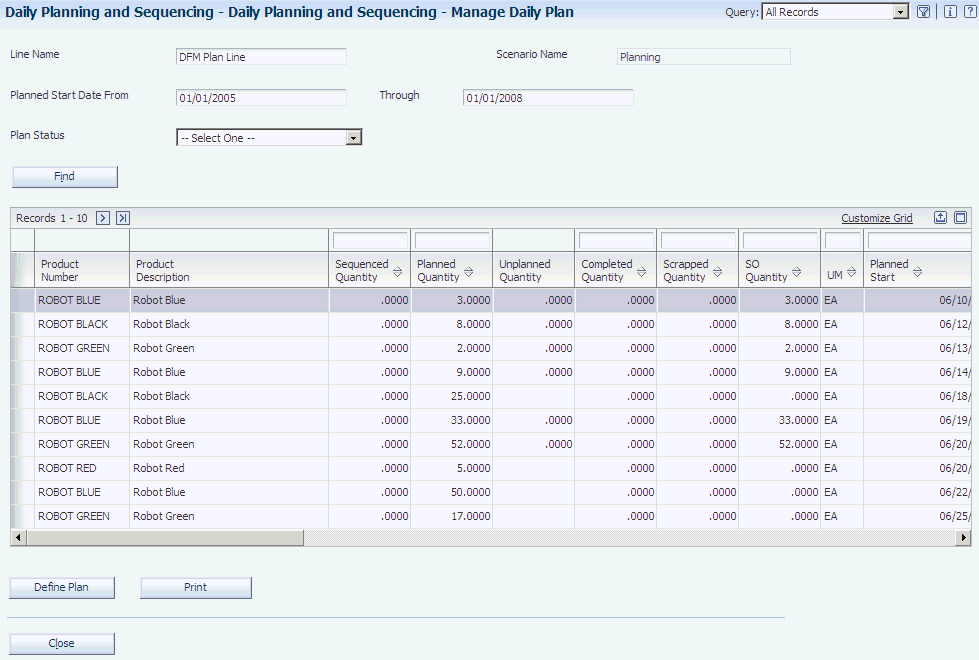Sort by SO Quantity column icon
979x660 pixels.
[x=798, y=271]
